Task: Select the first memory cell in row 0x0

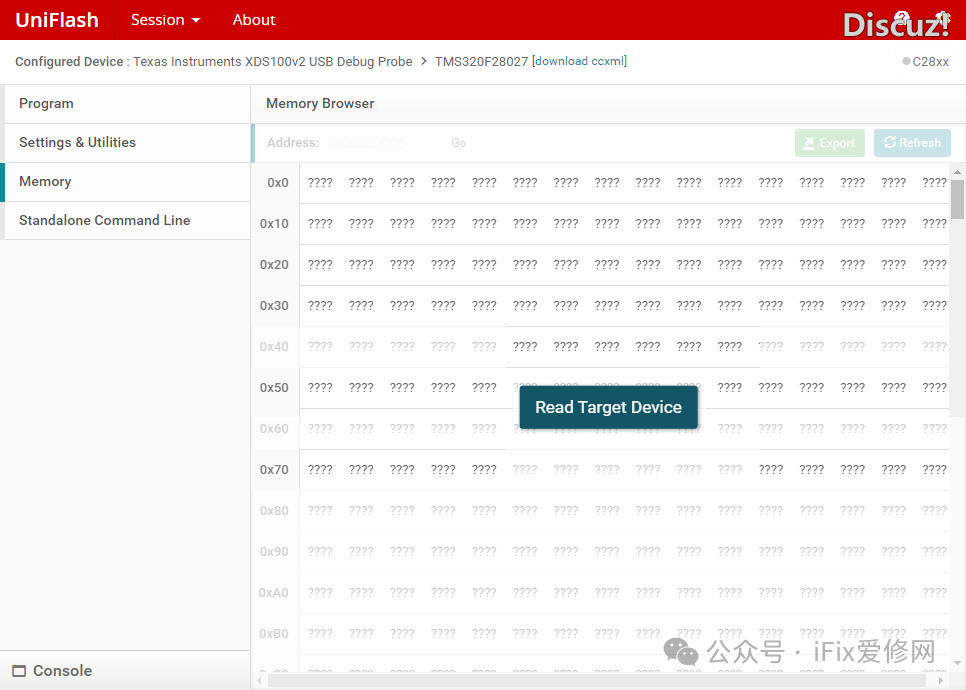Action: [320, 183]
